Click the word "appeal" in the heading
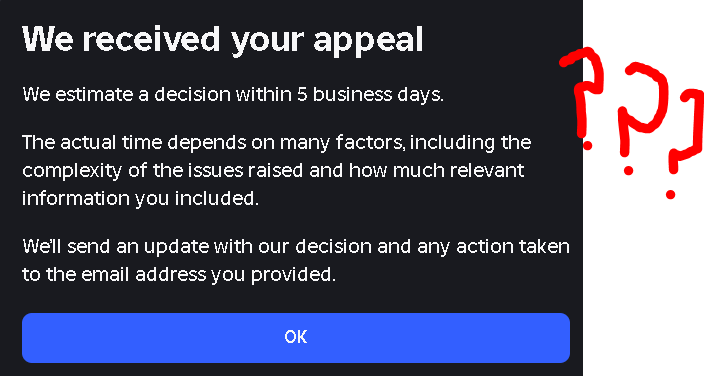Screen dimensions: 704x376 tap(368, 41)
